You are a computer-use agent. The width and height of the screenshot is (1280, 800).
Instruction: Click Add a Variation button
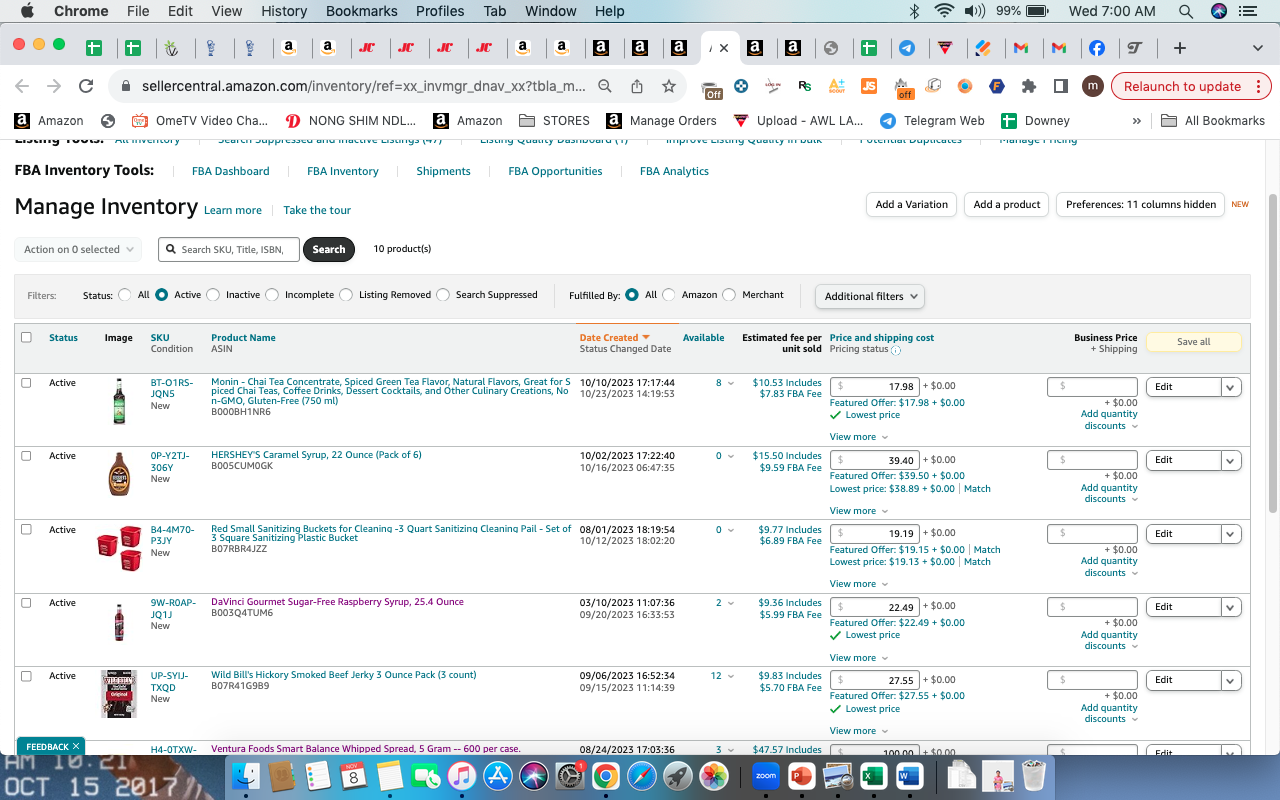[x=911, y=204]
